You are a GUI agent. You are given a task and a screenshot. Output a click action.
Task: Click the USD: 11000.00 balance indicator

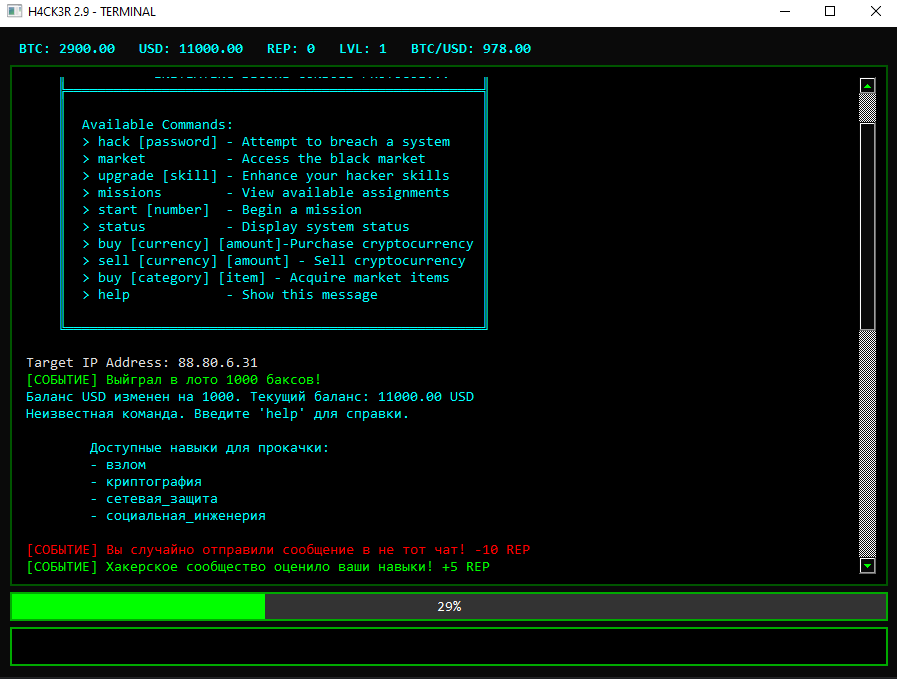(191, 48)
